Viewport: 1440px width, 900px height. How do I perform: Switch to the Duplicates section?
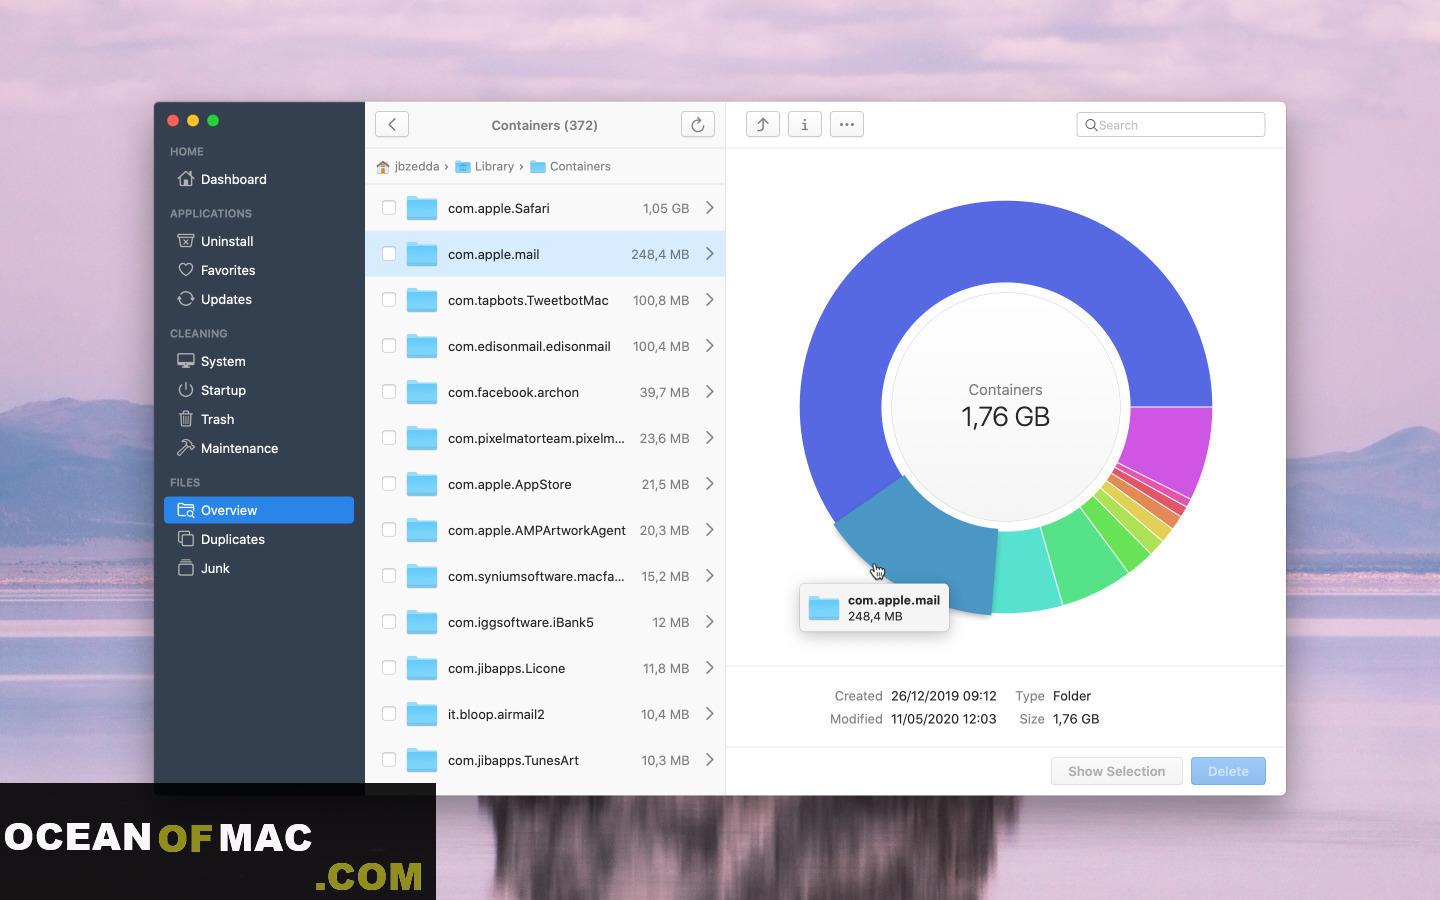pos(259,539)
